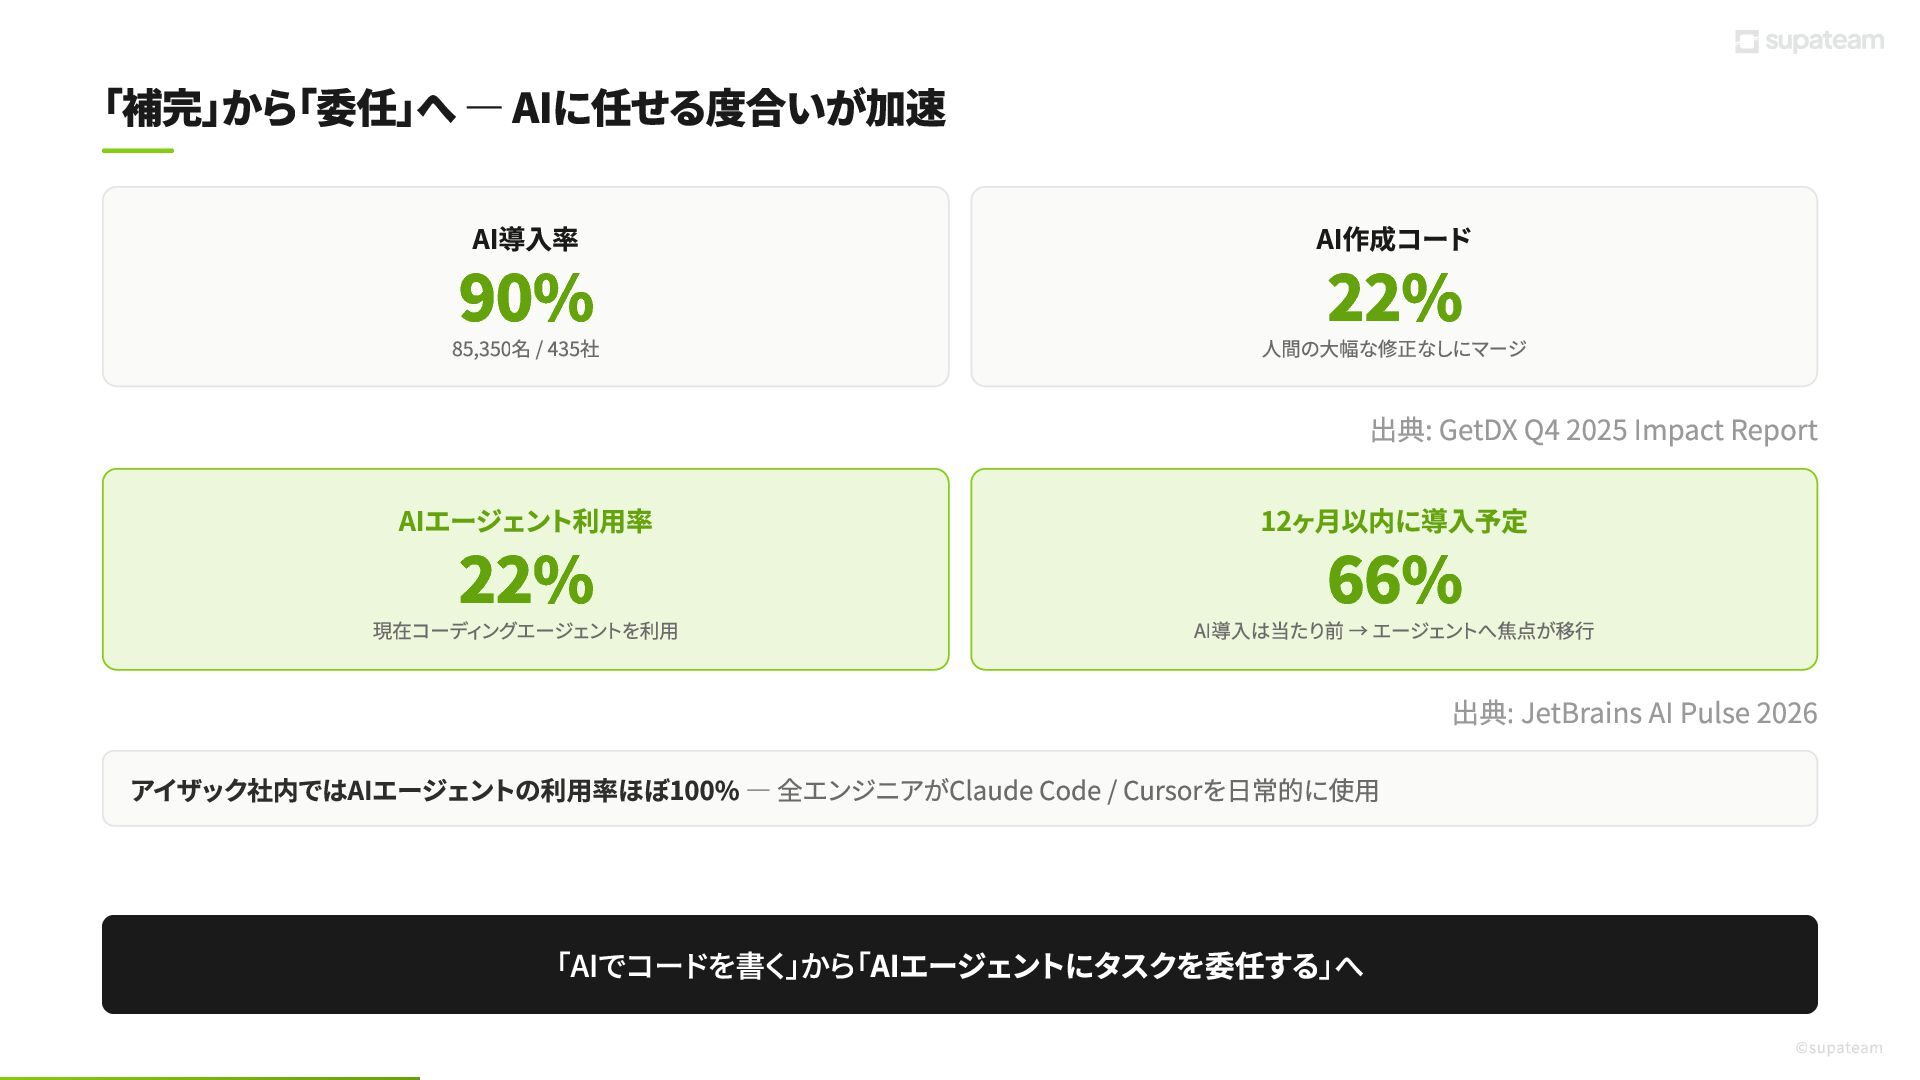Click the green progress bar at slide bottom
The image size is (1920, 1080).
210,1078
